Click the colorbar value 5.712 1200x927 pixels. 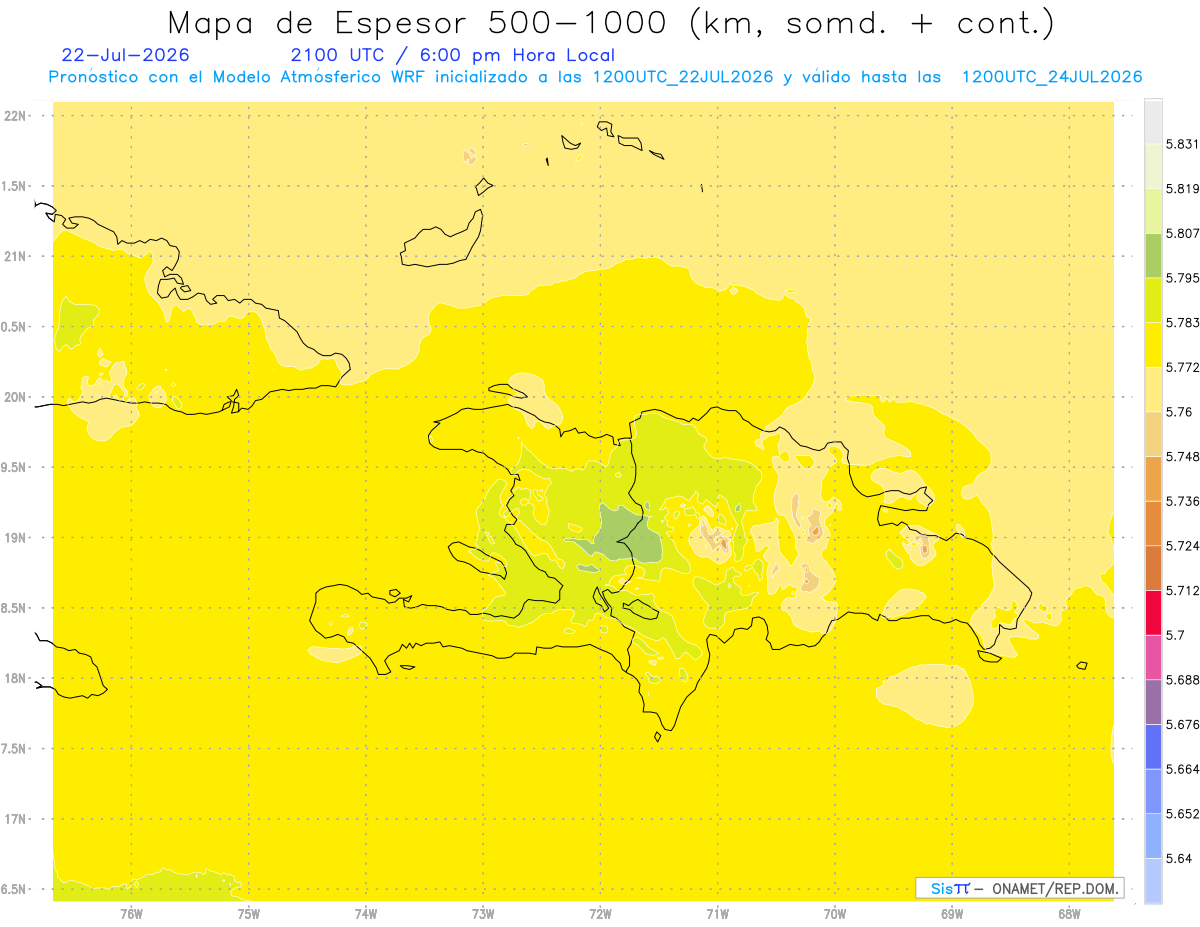(x=1182, y=590)
